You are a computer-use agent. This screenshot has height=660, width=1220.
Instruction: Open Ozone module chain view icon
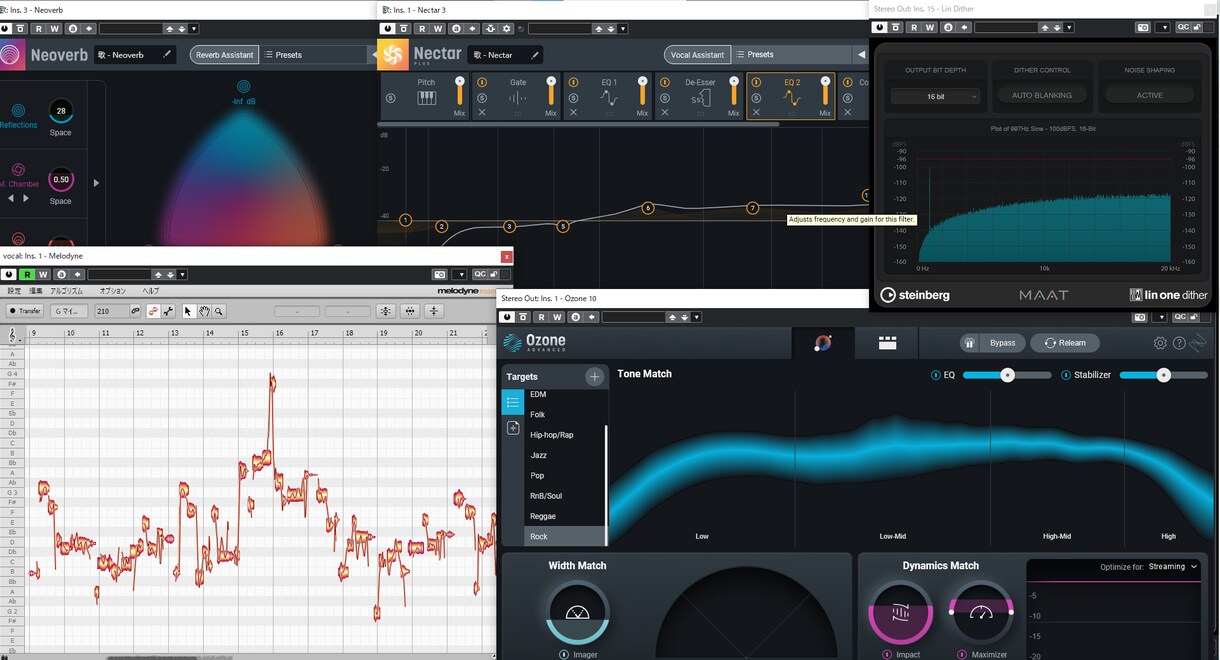coord(887,343)
